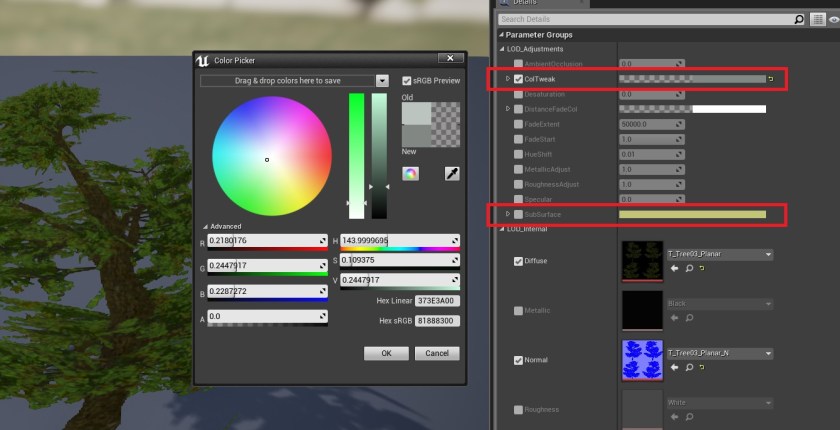The height and width of the screenshot is (430, 840).
Task: Use selected asset arrow for Diffuse texture
Action: point(674,268)
